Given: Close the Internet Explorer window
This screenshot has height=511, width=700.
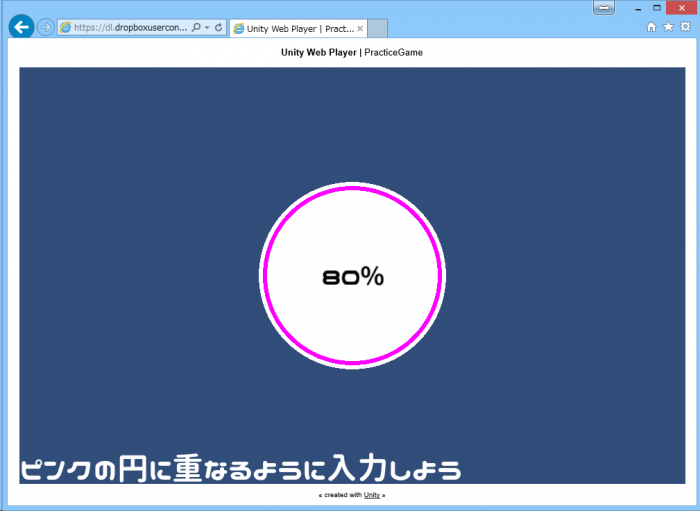Looking at the screenshot, I should coord(681,8).
